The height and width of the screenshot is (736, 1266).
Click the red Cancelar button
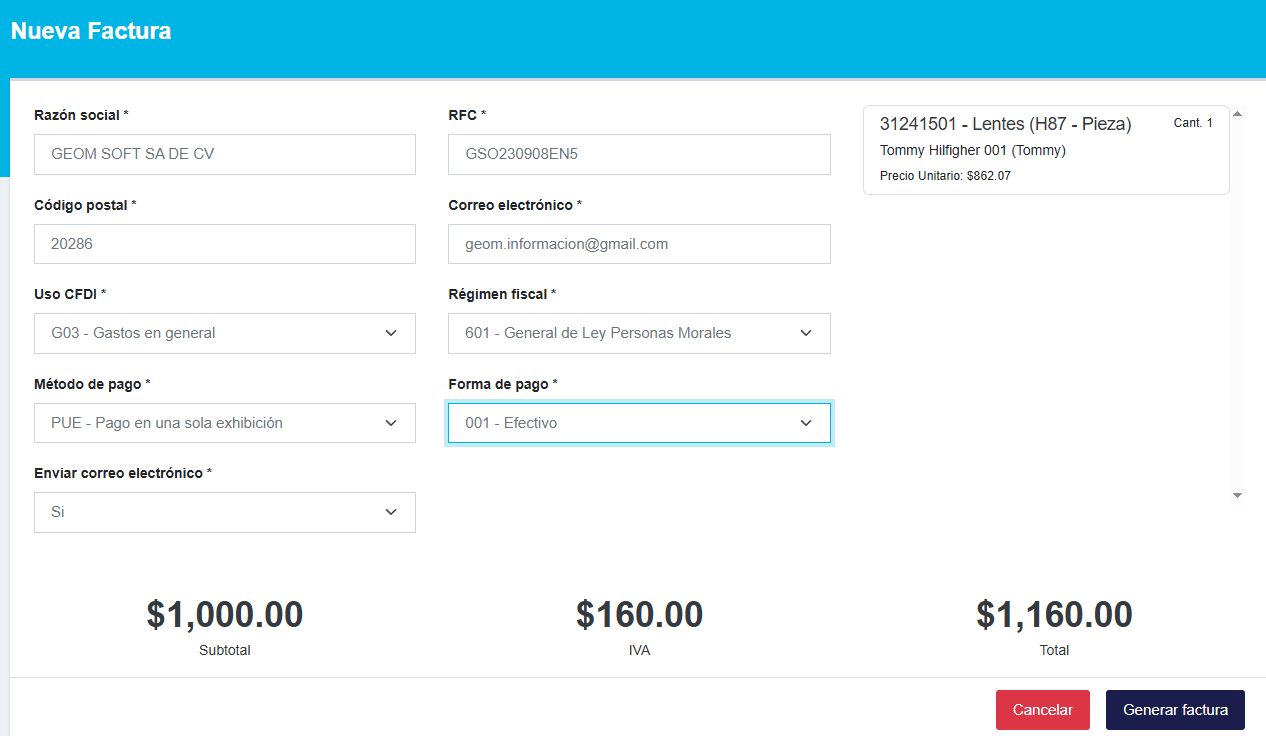pyautogui.click(x=1042, y=710)
